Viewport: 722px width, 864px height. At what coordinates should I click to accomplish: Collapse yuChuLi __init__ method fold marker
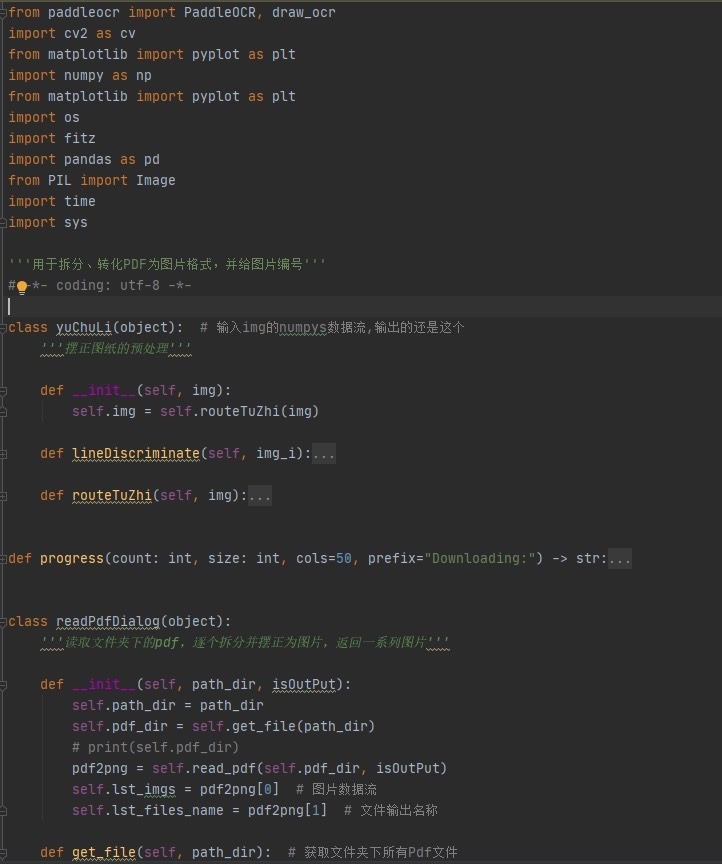tap(3, 391)
